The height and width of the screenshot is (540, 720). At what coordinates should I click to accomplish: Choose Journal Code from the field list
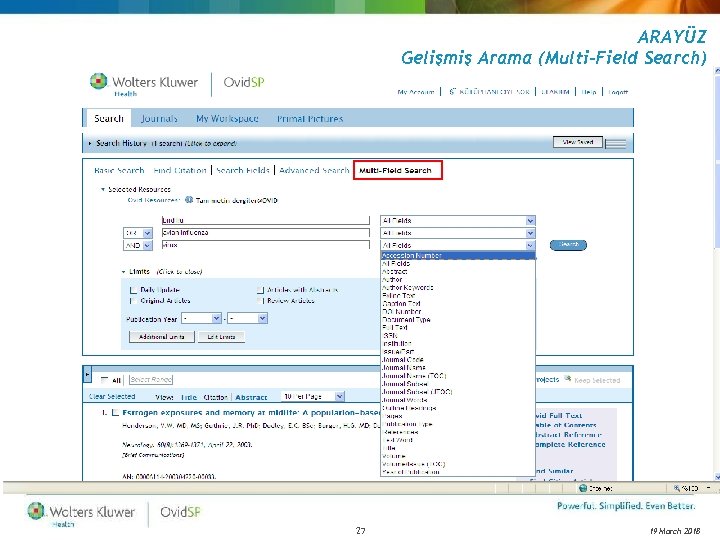458,360
